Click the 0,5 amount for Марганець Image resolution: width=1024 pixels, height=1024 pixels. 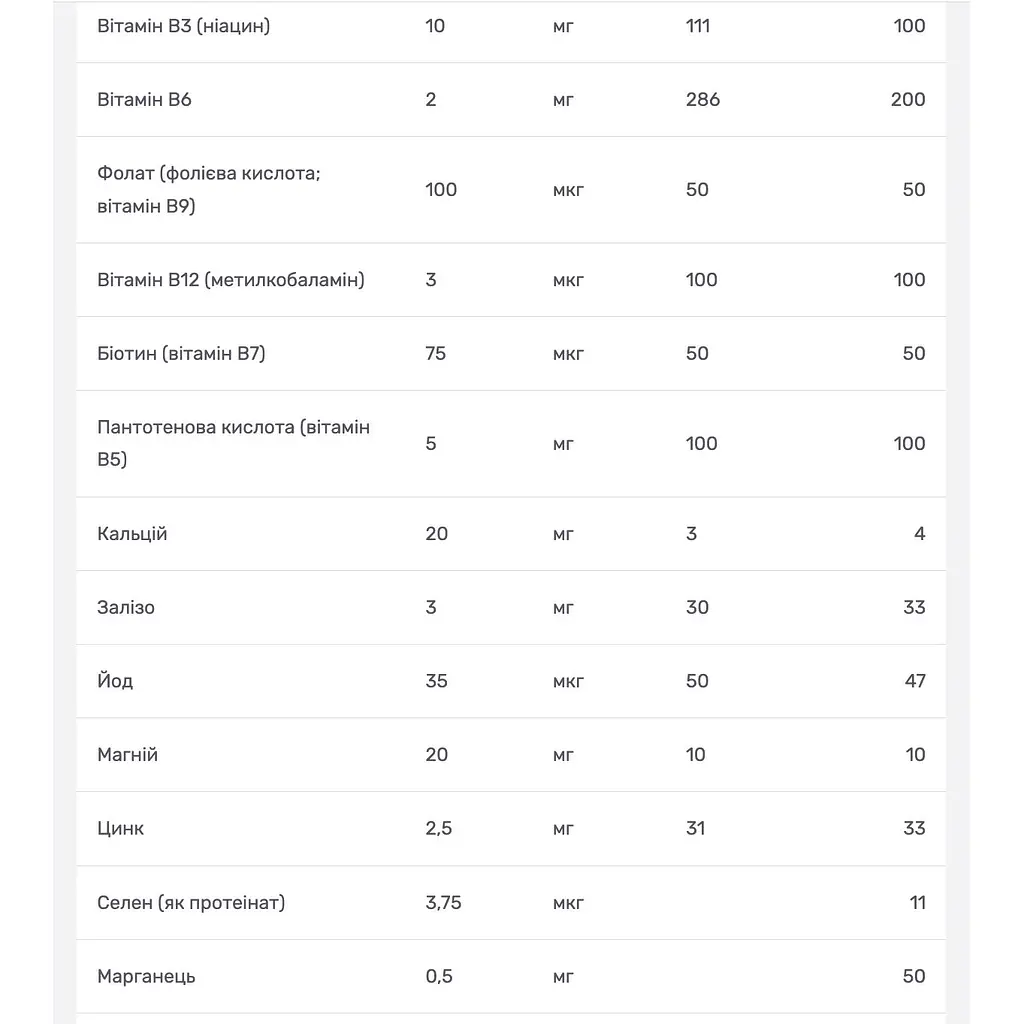(439, 977)
